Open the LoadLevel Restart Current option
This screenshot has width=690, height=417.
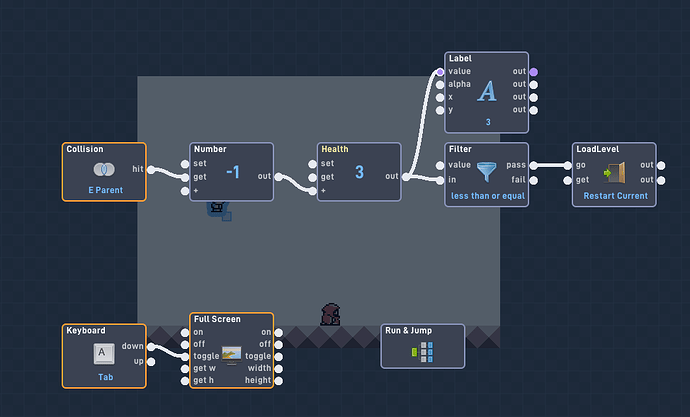pyautogui.click(x=615, y=196)
